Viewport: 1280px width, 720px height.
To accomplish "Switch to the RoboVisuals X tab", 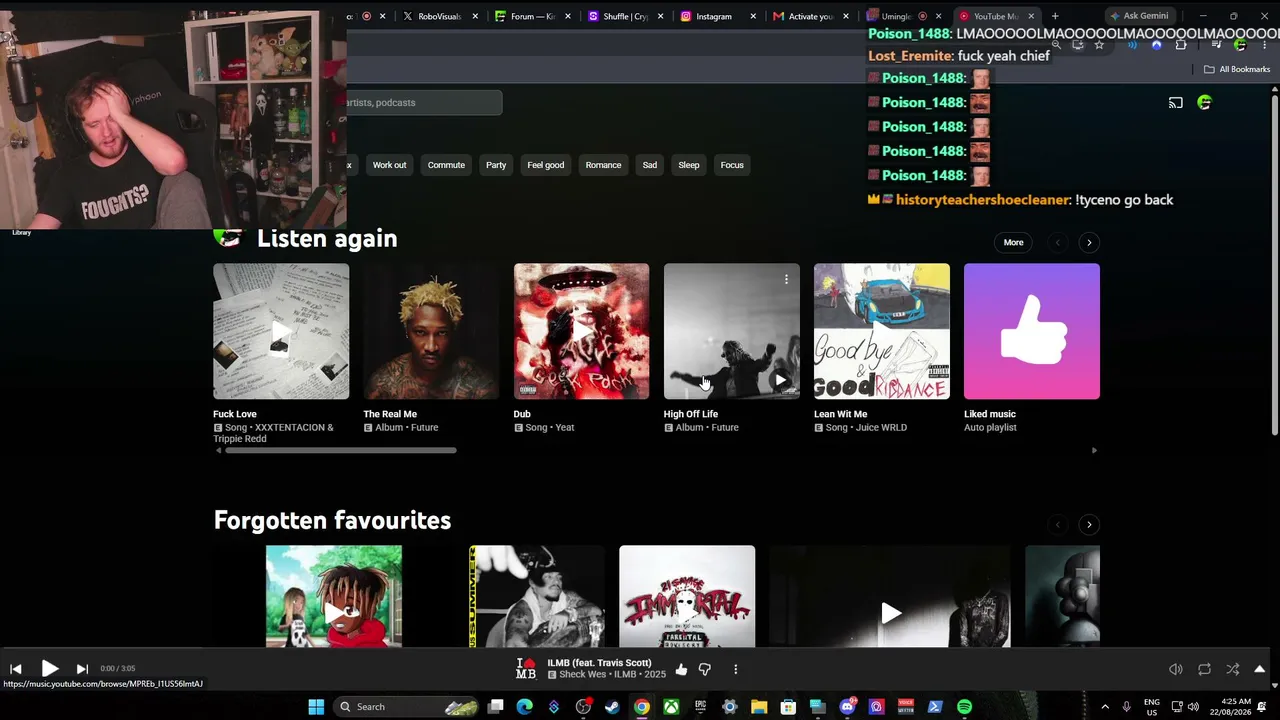I will [441, 16].
